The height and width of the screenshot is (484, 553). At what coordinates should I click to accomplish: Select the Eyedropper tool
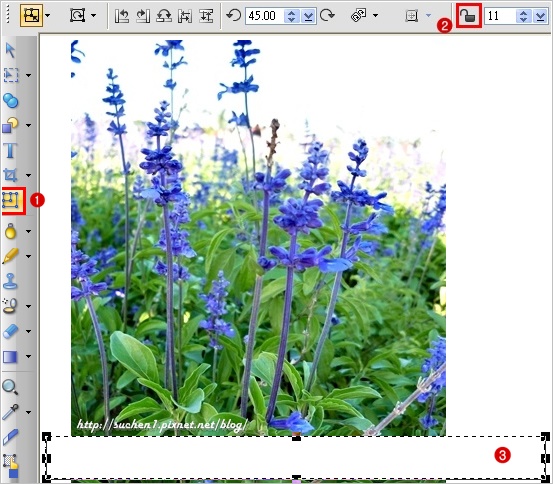tap(10, 412)
